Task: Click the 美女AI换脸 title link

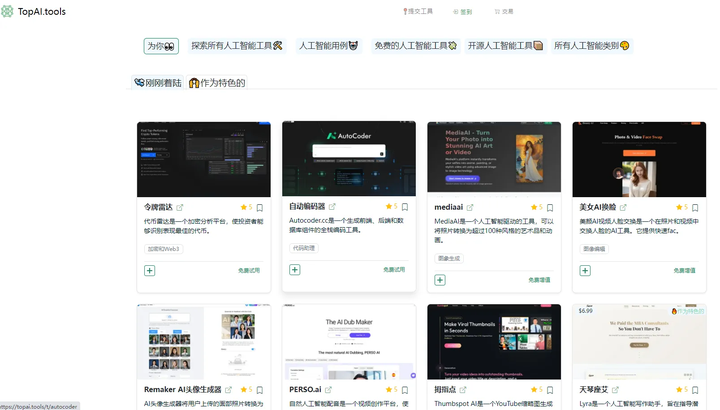Action: pos(598,208)
